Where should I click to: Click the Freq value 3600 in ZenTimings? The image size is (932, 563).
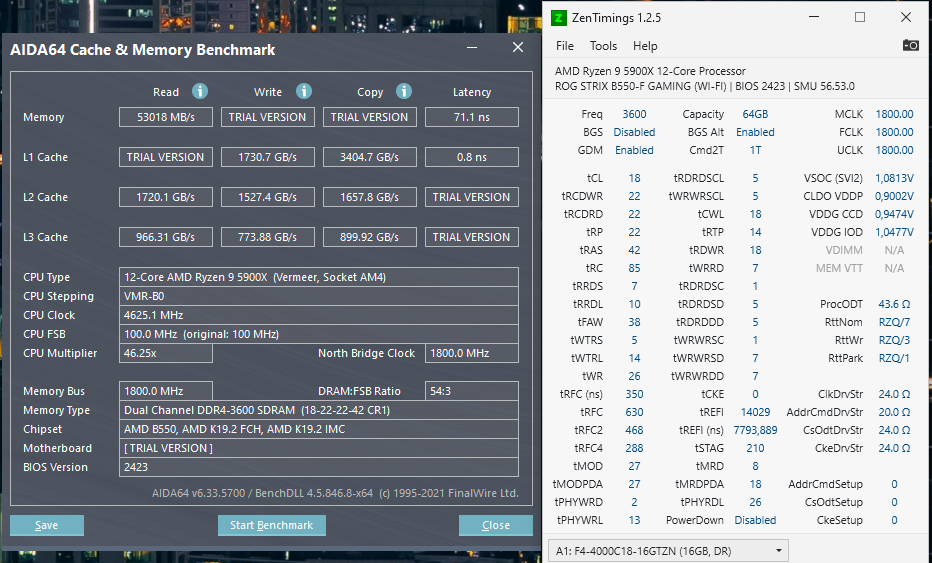[634, 114]
